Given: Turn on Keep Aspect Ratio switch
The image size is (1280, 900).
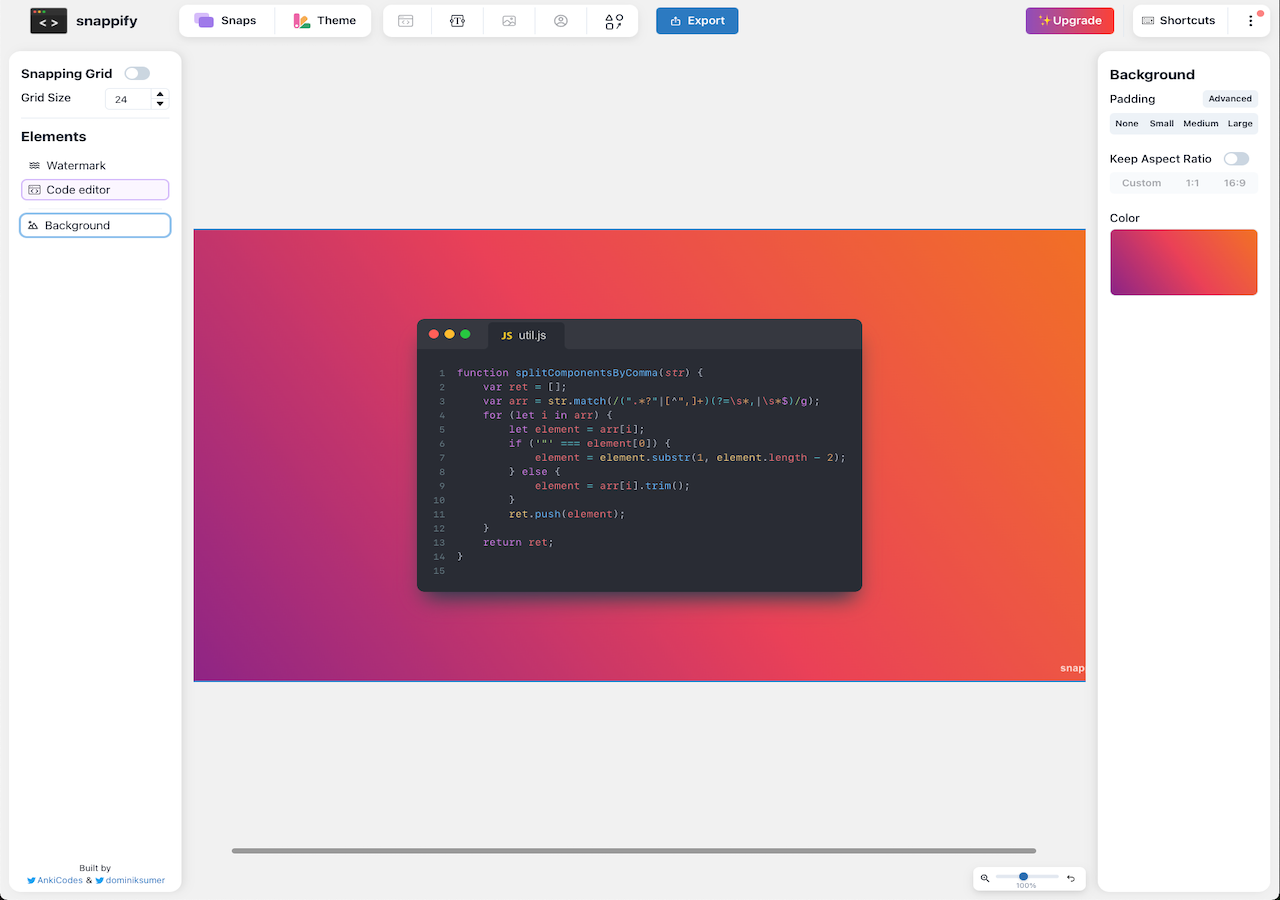Looking at the screenshot, I should click(x=1236, y=159).
